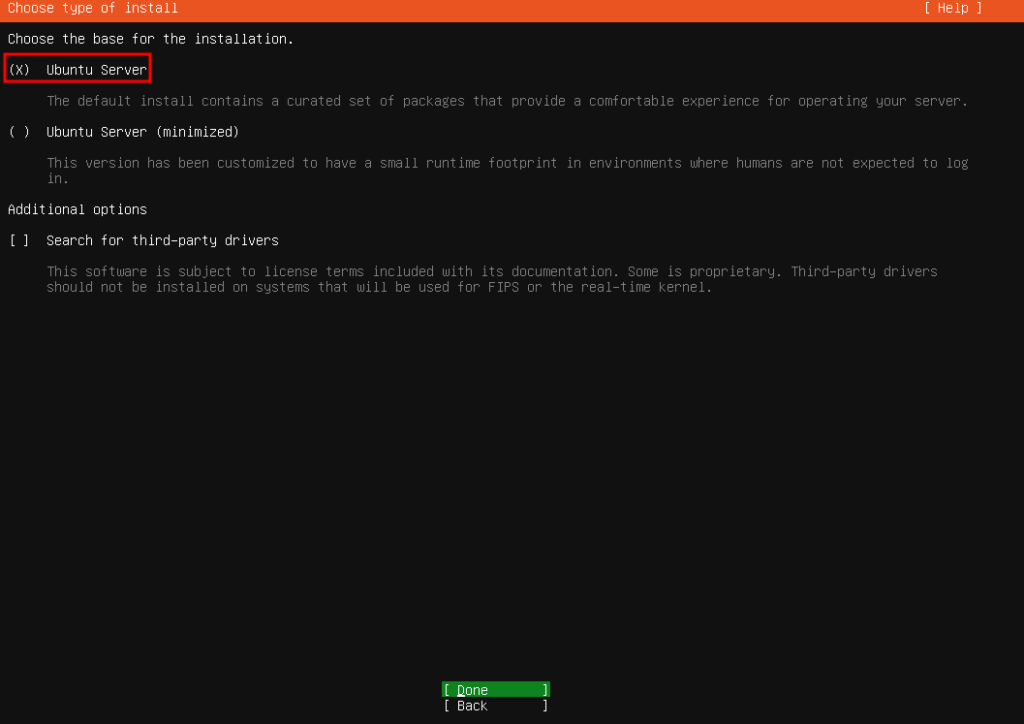This screenshot has height=724, width=1024.
Task: Go back using the Back button
Action: click(495, 706)
